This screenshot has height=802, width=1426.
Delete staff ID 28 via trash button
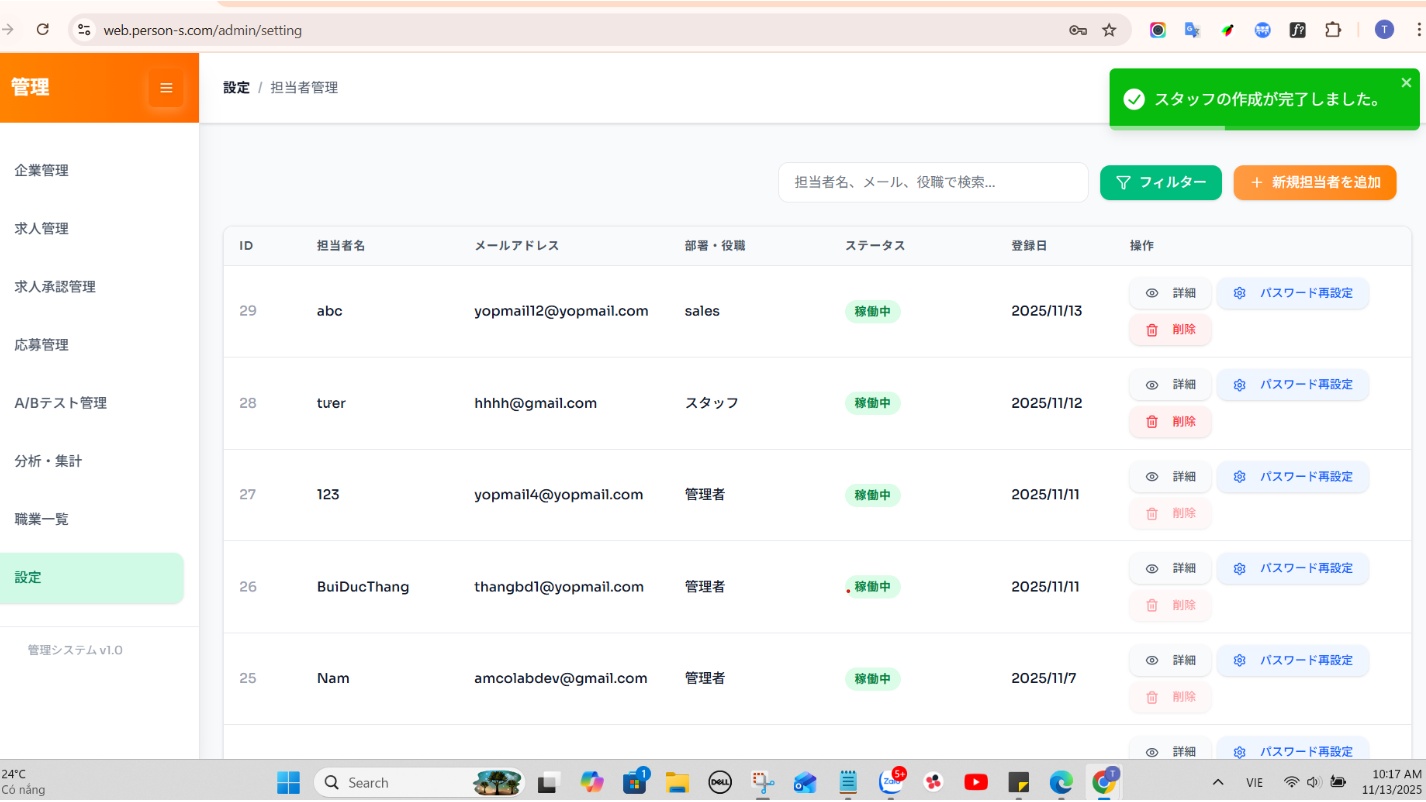pos(1170,421)
